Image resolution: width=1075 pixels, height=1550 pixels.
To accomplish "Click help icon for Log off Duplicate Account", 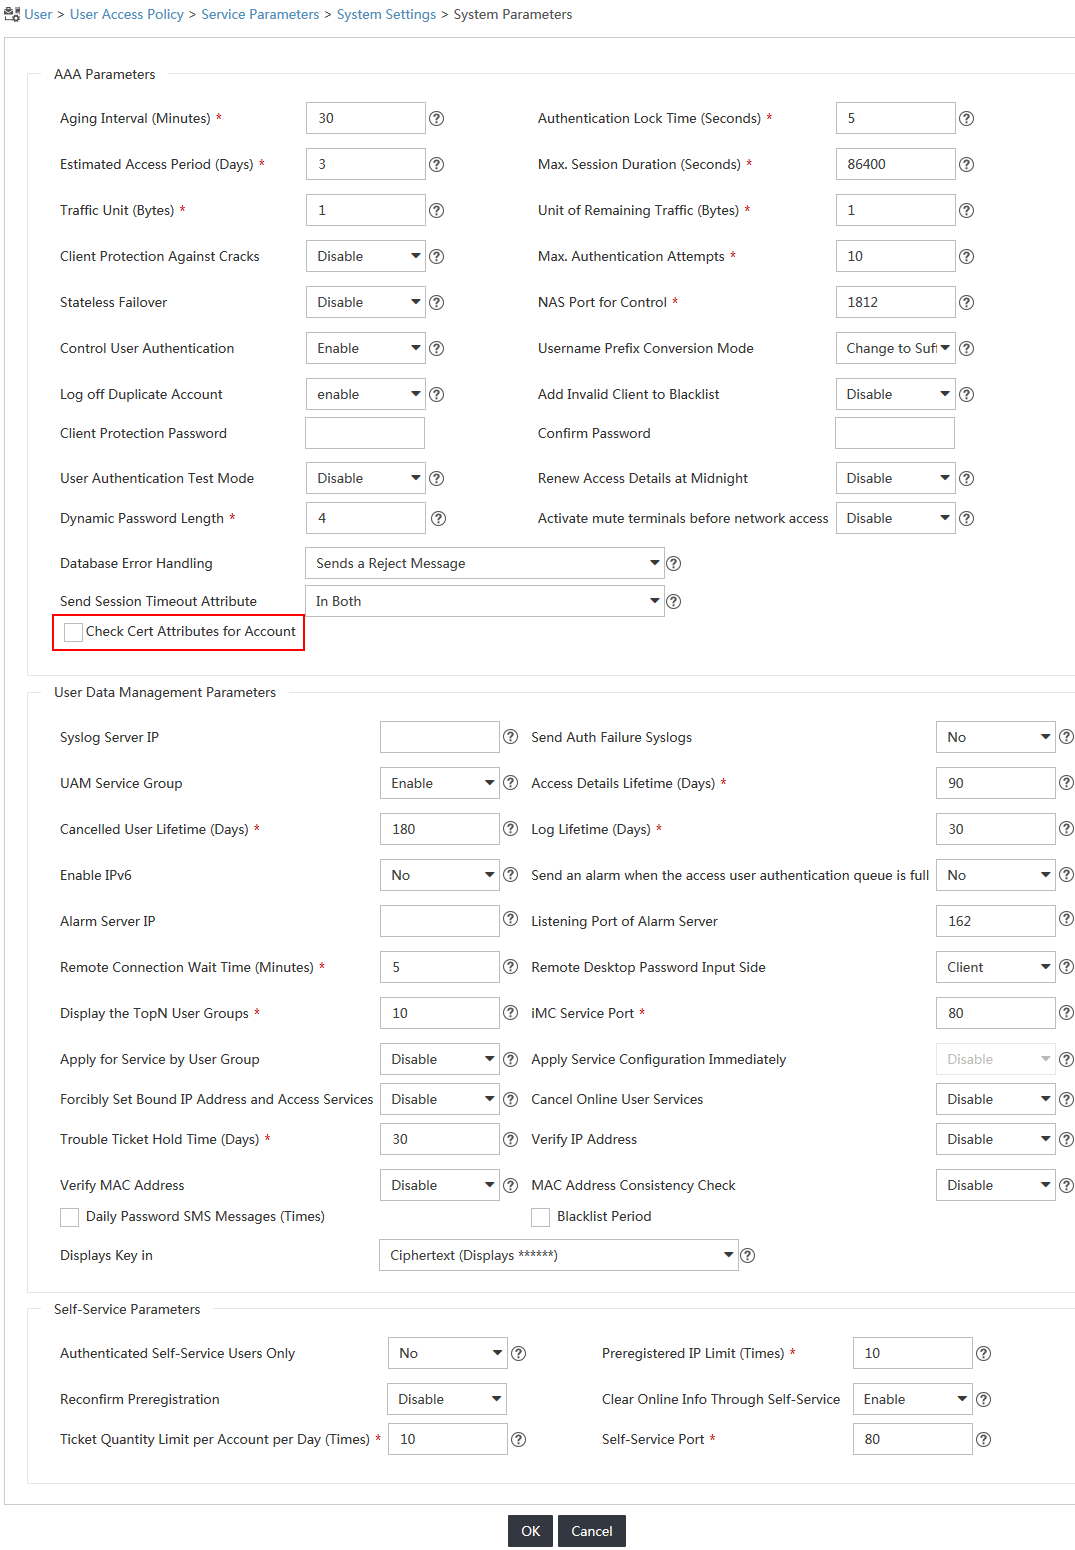I will (436, 394).
